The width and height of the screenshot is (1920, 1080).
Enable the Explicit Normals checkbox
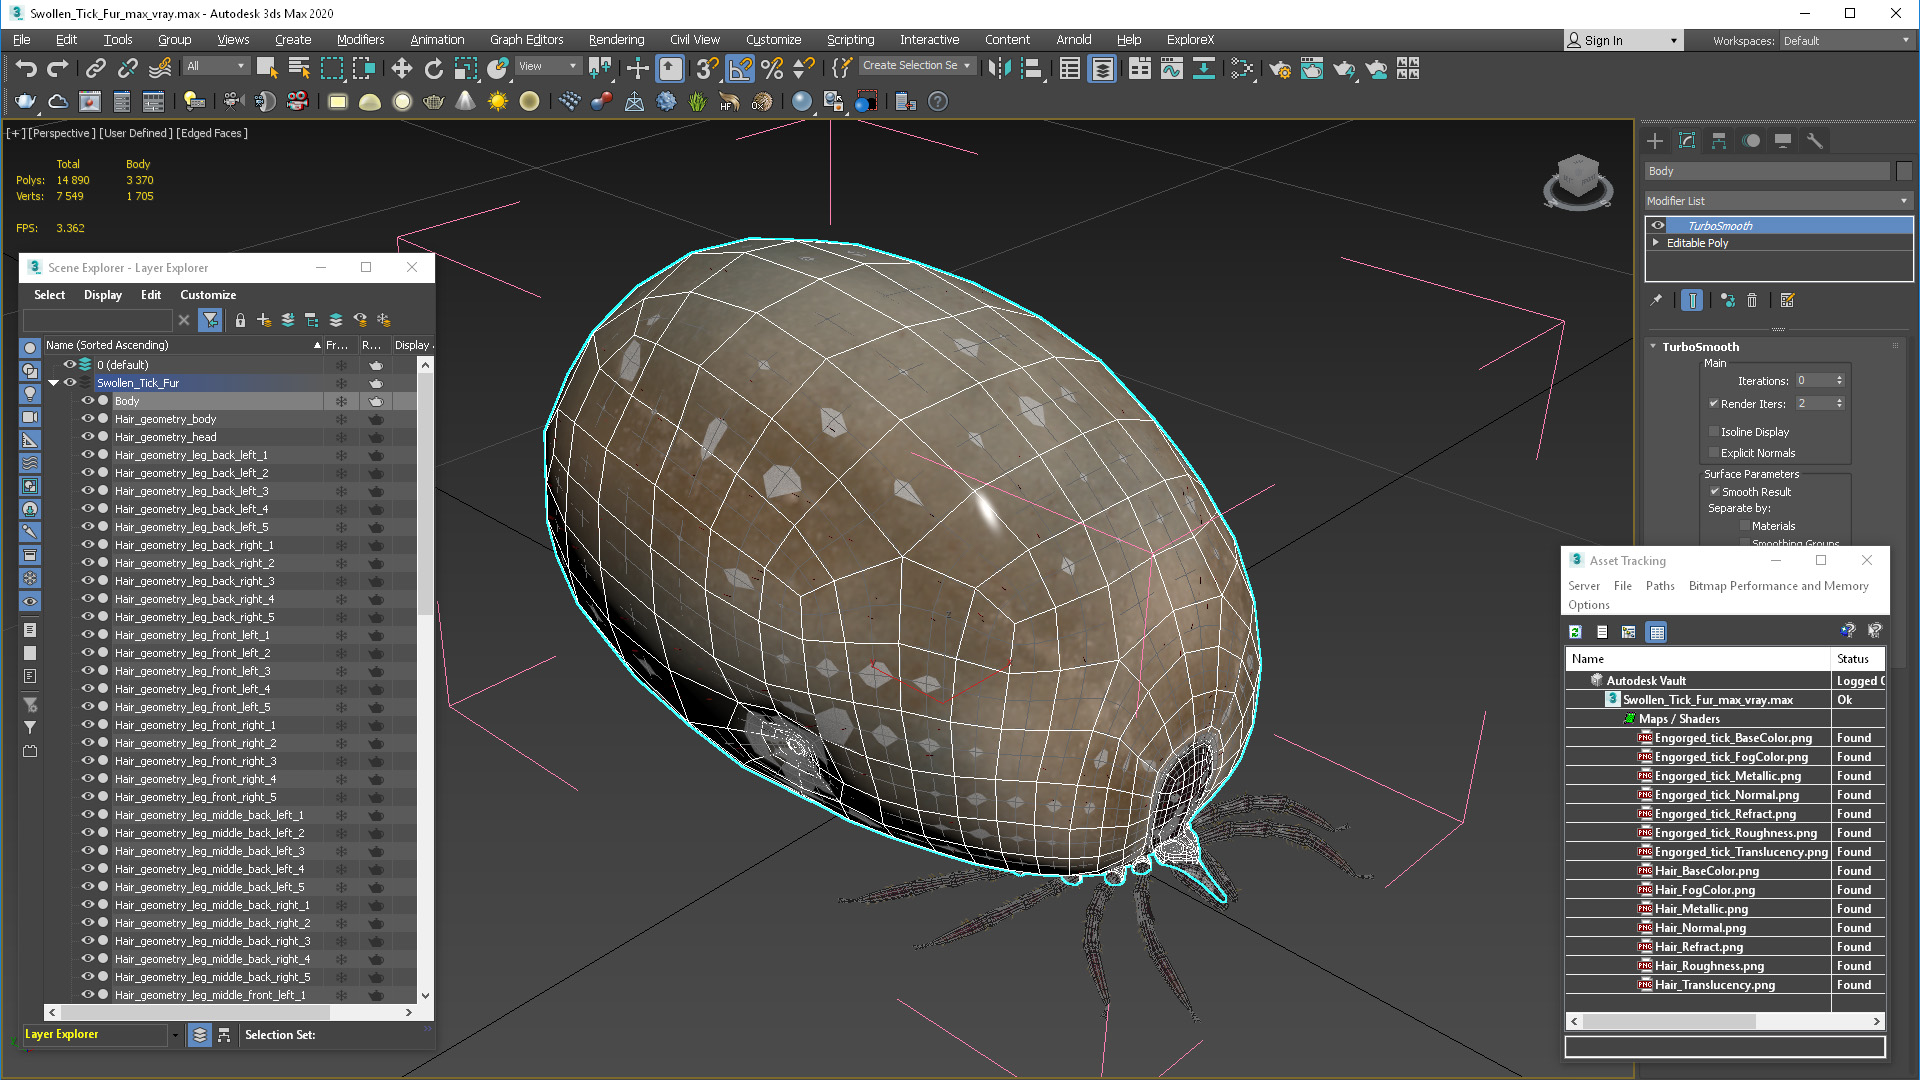click(1714, 453)
